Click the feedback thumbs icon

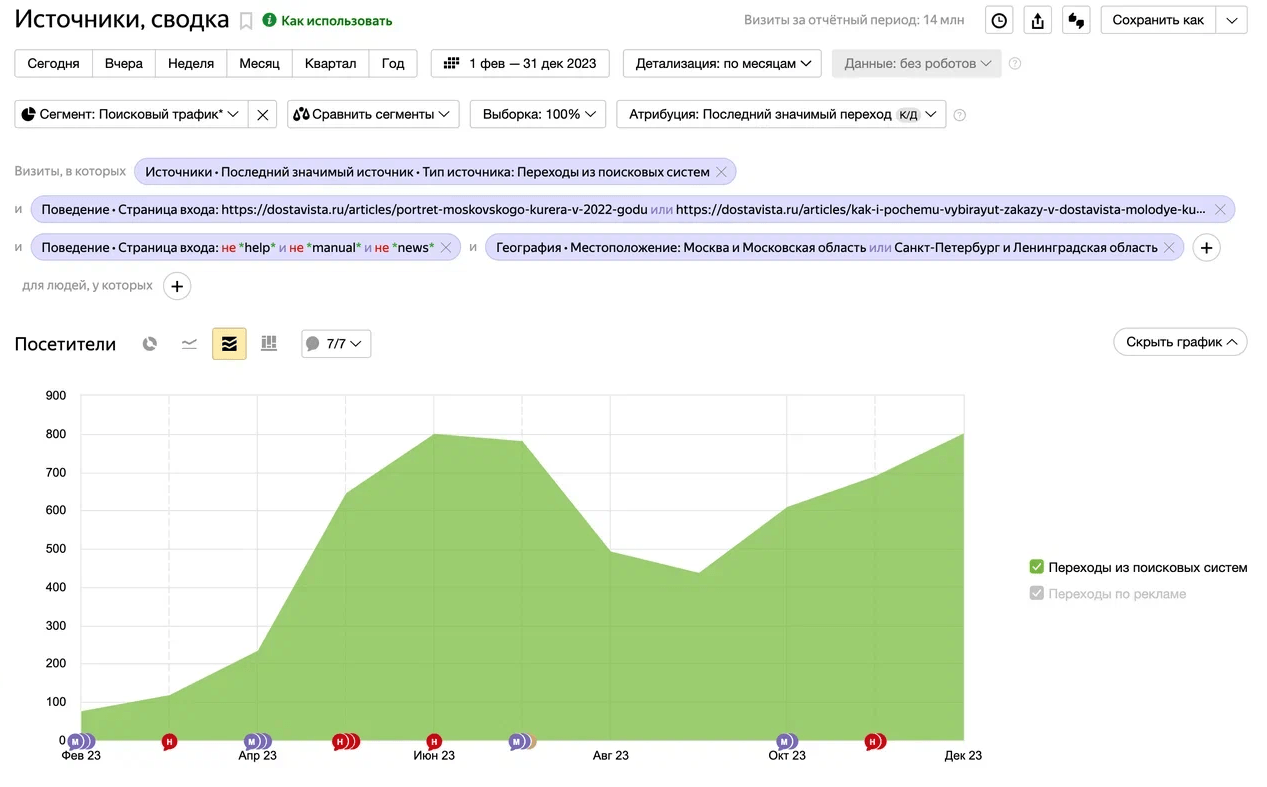click(x=1076, y=20)
